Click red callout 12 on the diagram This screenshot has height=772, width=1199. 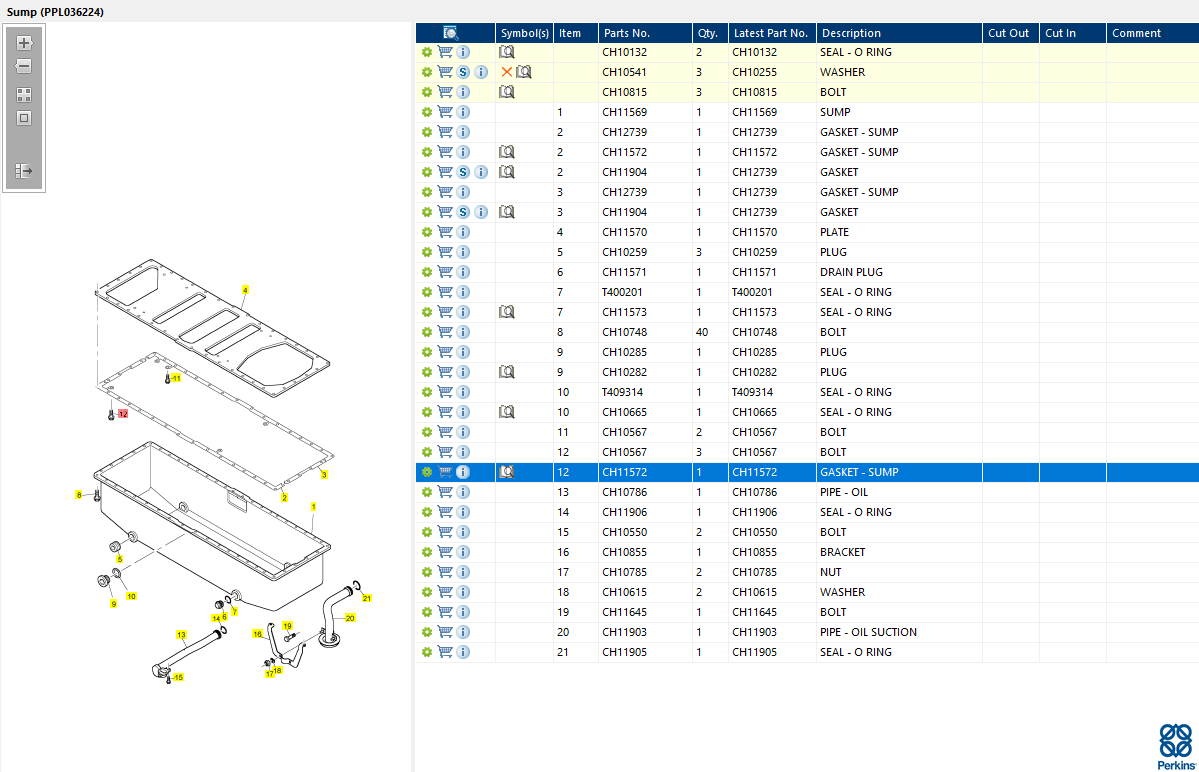pyautogui.click(x=123, y=413)
